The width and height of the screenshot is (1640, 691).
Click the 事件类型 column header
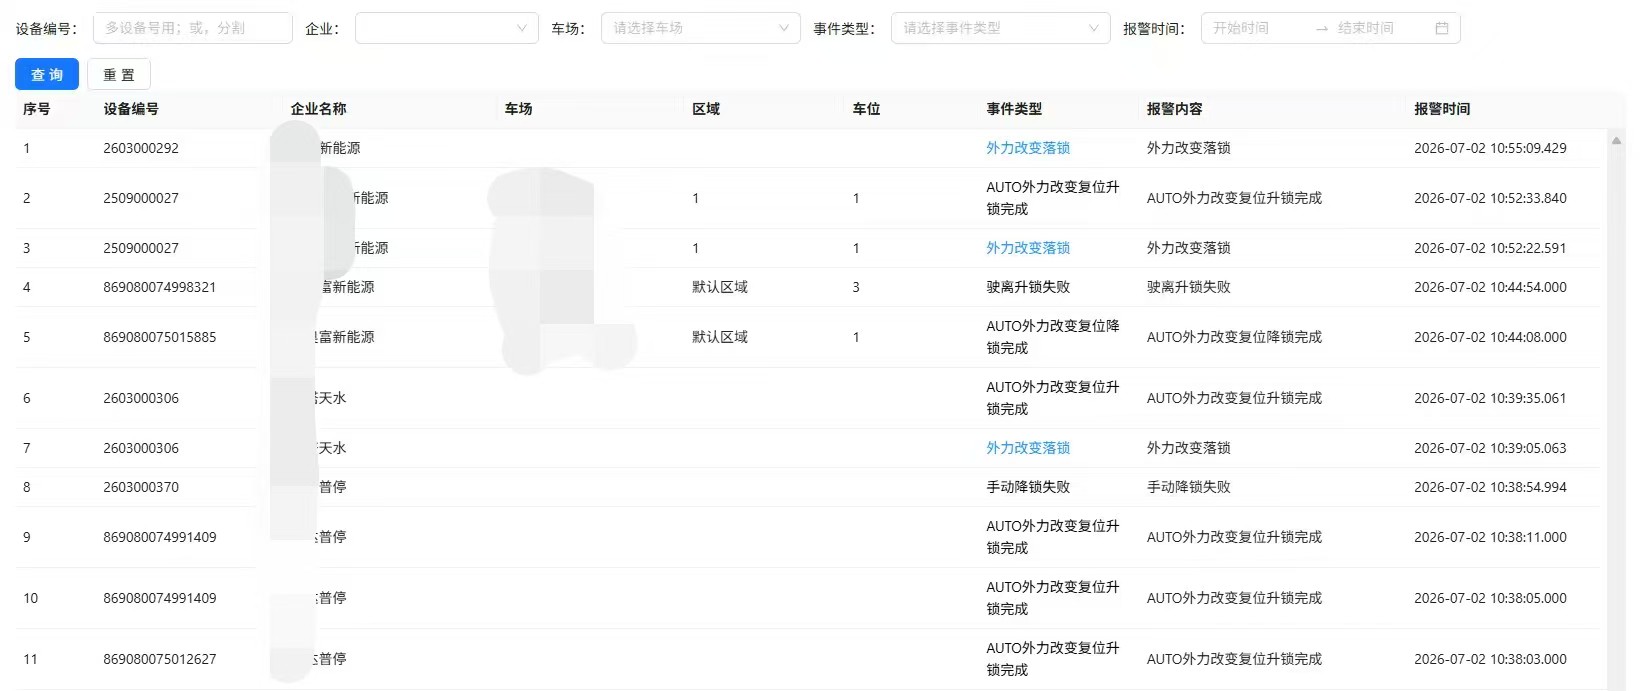point(1014,109)
